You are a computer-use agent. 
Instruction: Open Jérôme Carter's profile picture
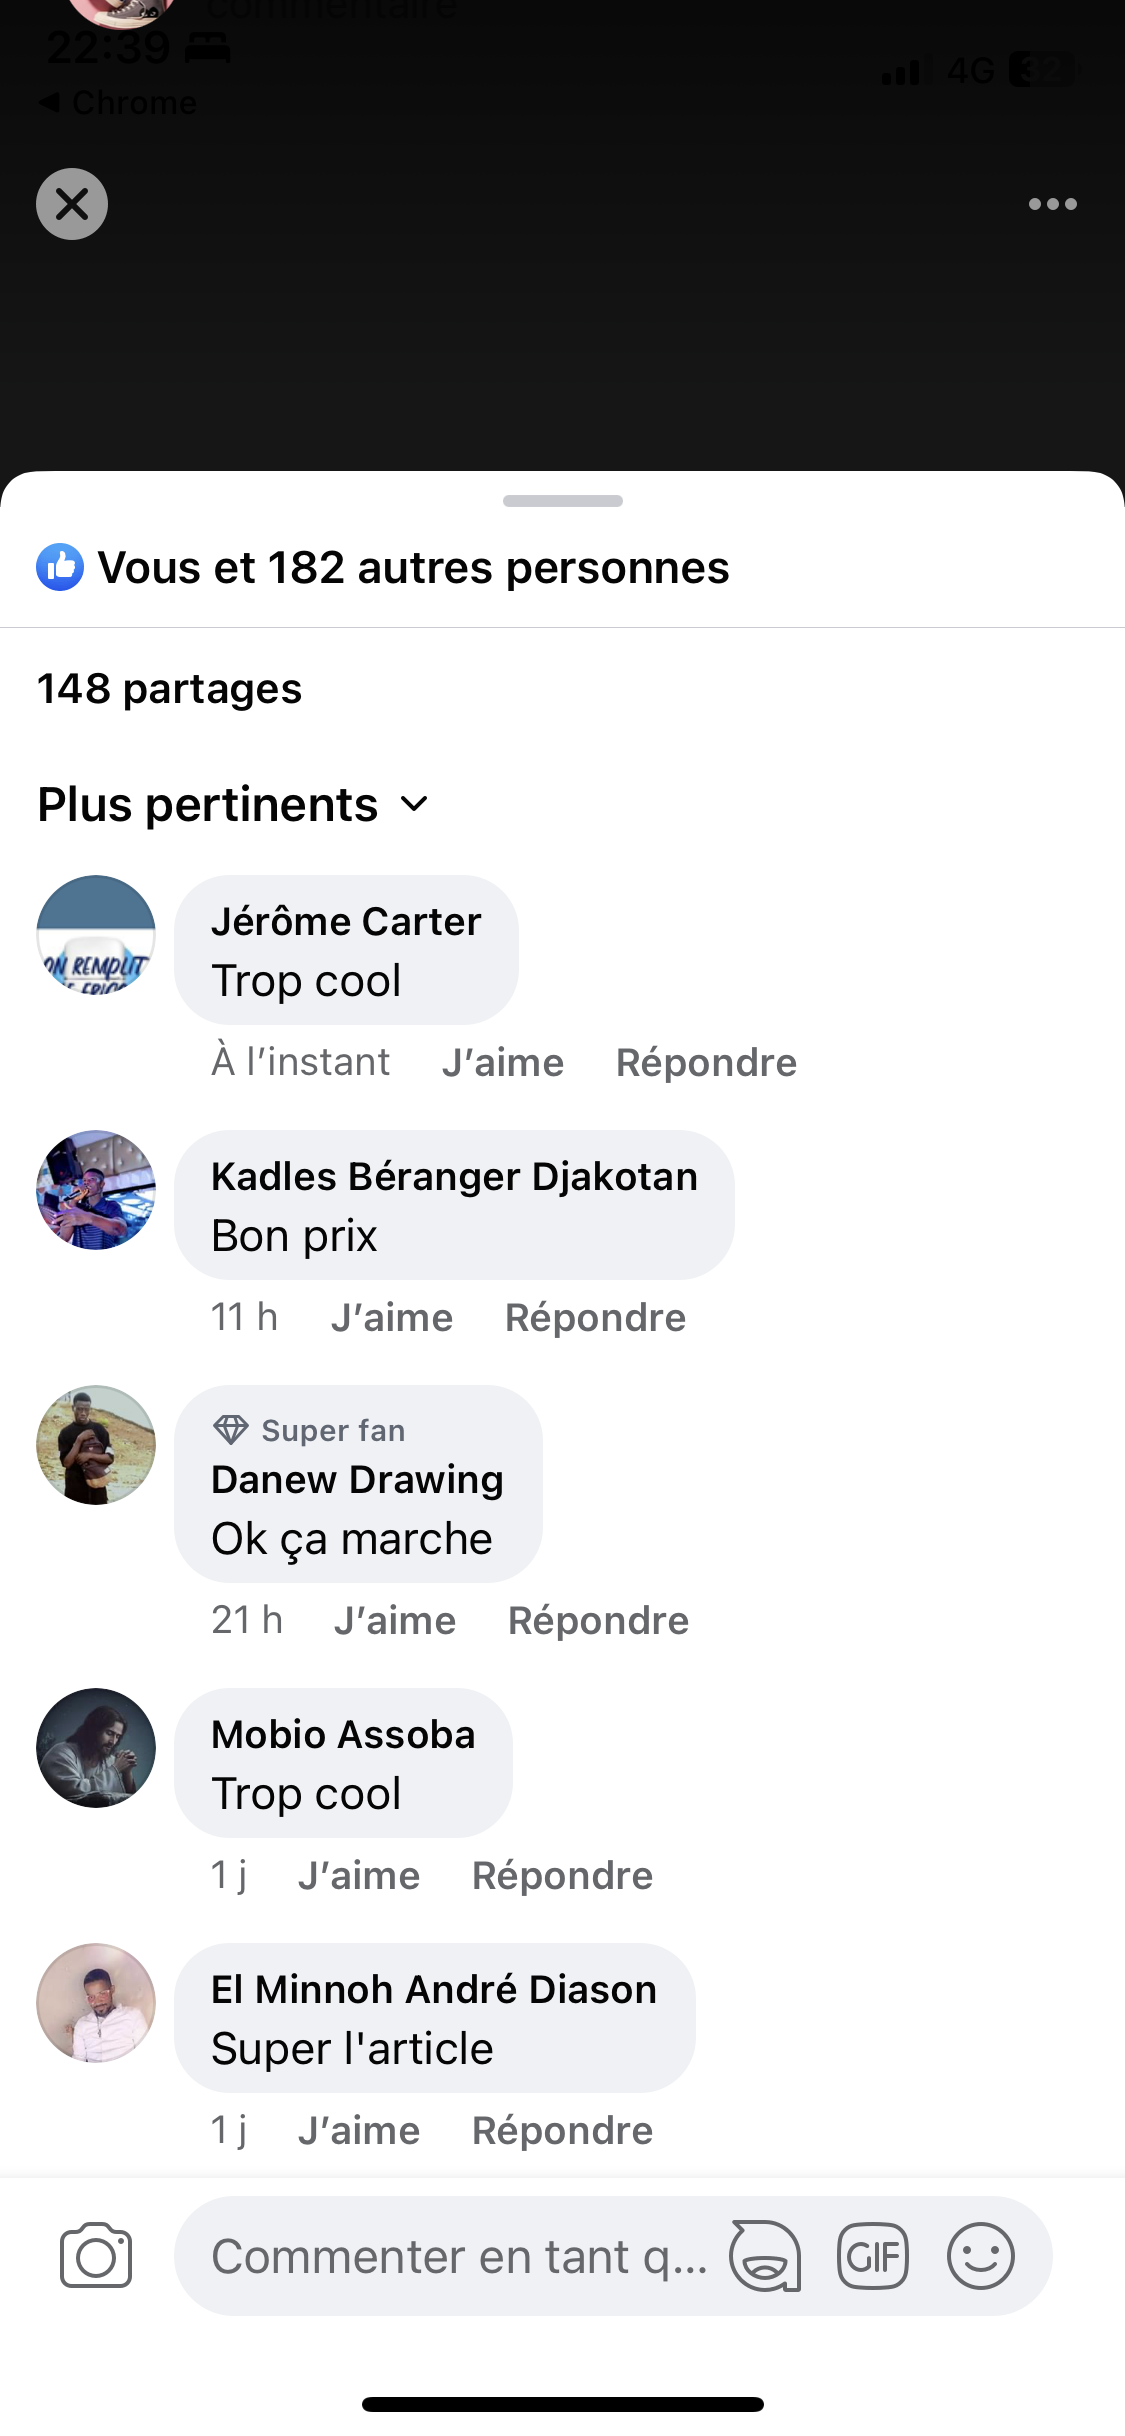pyautogui.click(x=96, y=935)
